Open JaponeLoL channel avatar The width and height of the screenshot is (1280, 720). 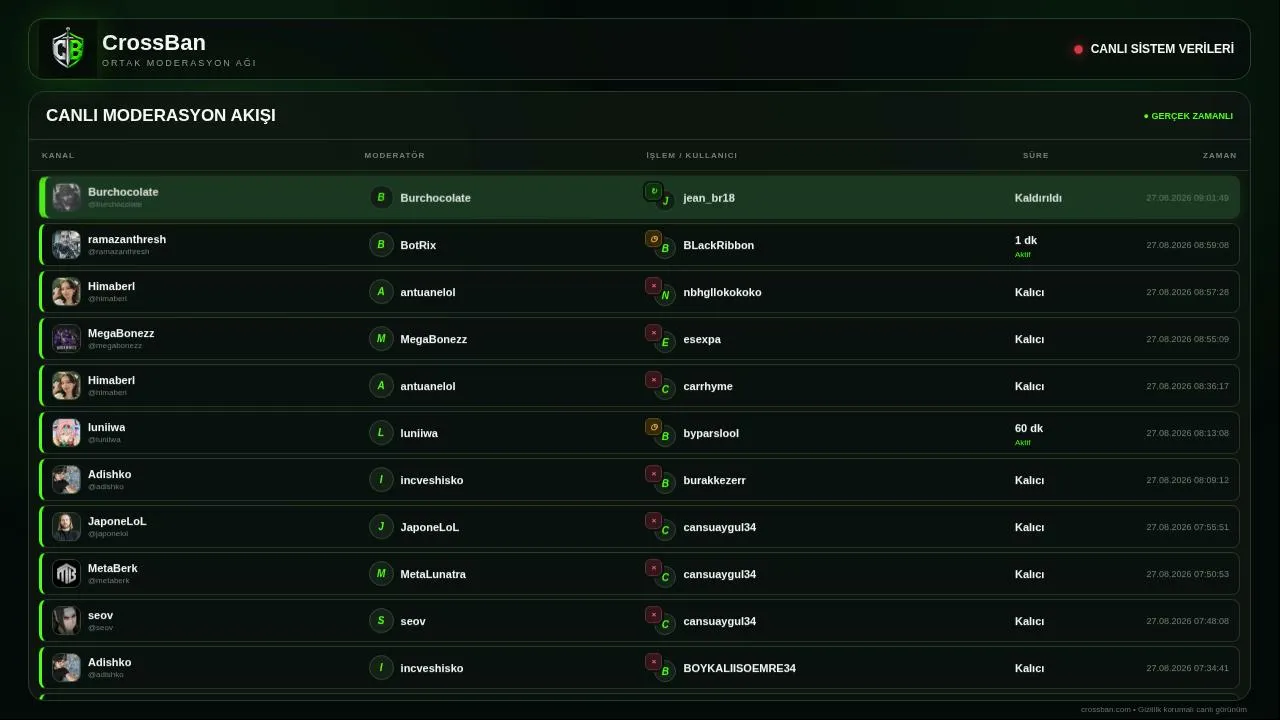66,527
